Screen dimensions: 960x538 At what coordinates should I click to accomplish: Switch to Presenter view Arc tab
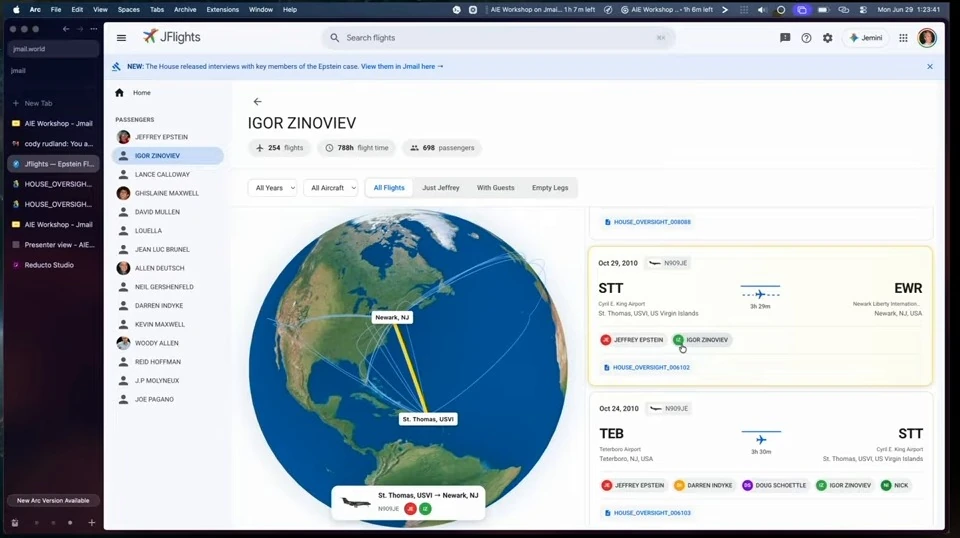(x=53, y=245)
